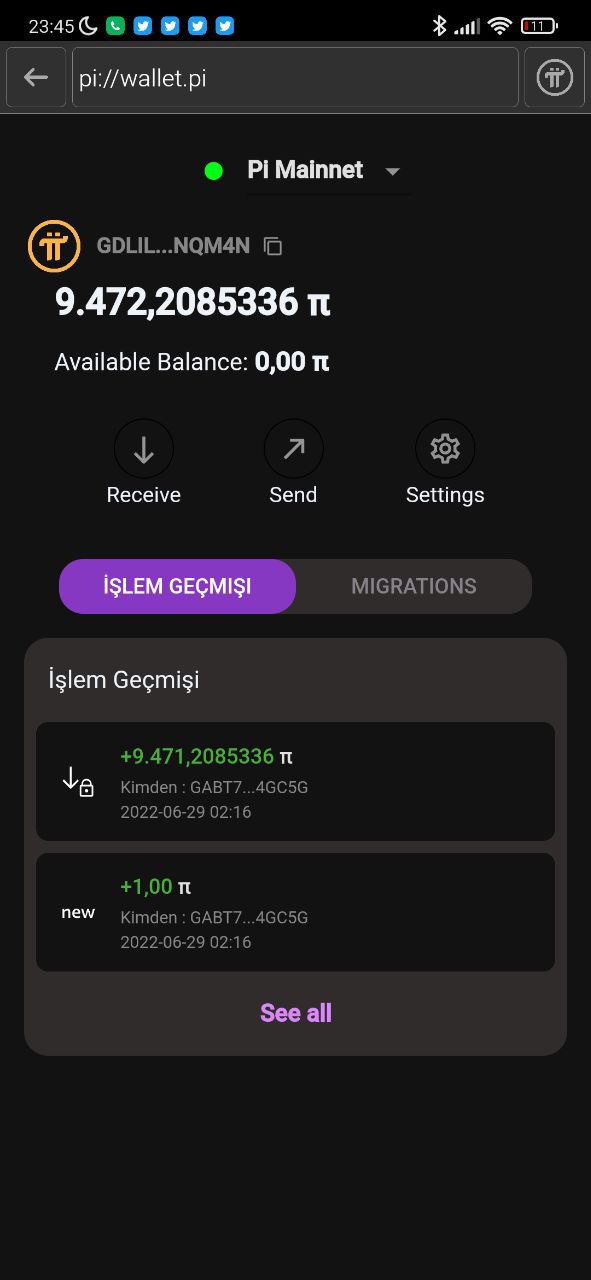This screenshot has height=1280, width=591.
Task: Tap the orange Pi coin logo
Action: [54, 246]
